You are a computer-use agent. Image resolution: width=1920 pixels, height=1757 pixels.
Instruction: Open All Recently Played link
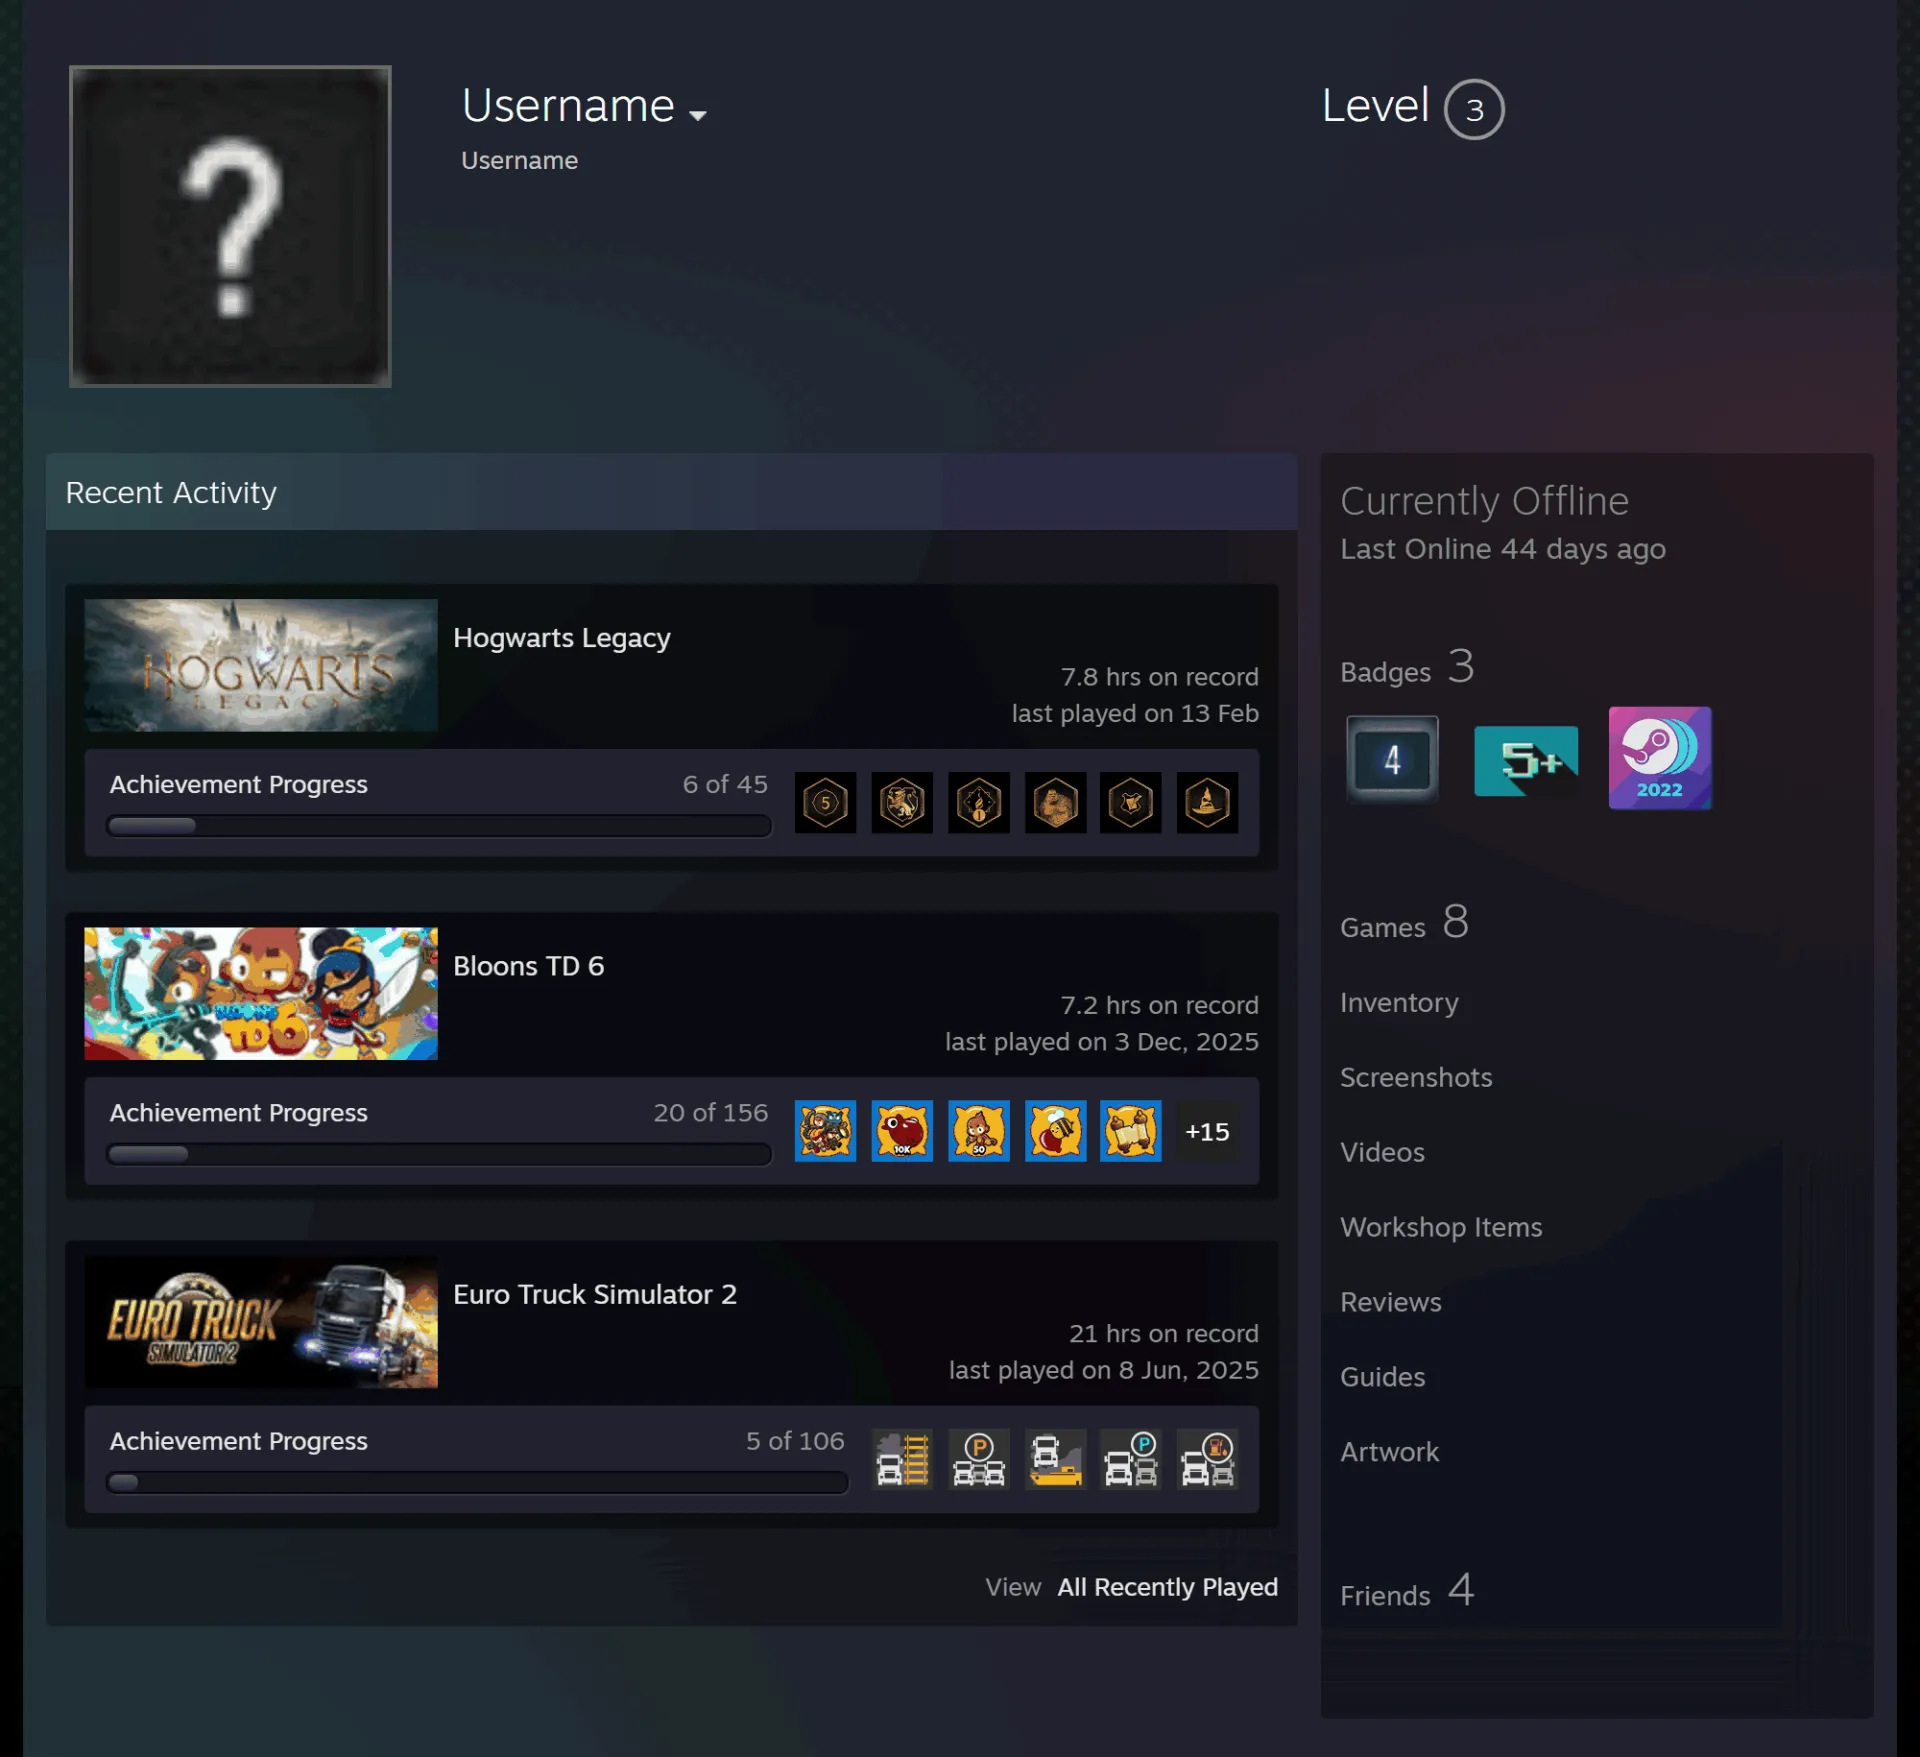pos(1167,1587)
